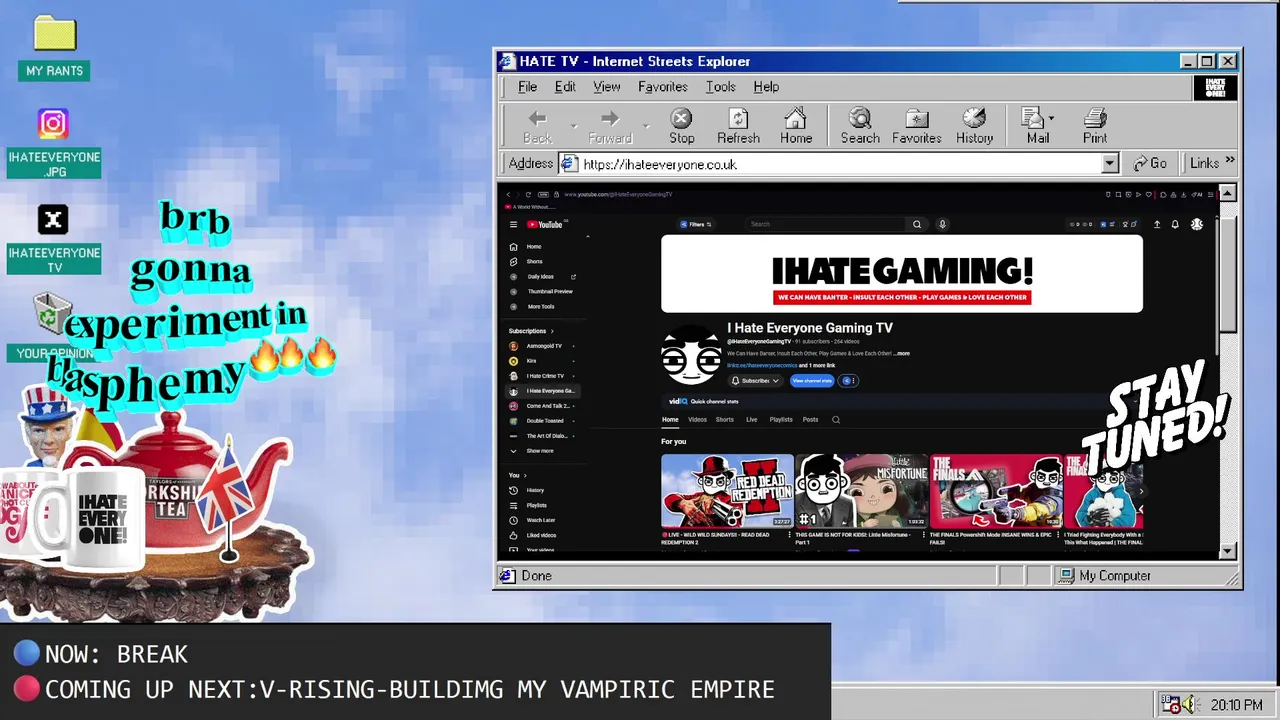Screen dimensions: 1280x720
Task: Click the Mail toolbar button
Action: [1037, 126]
